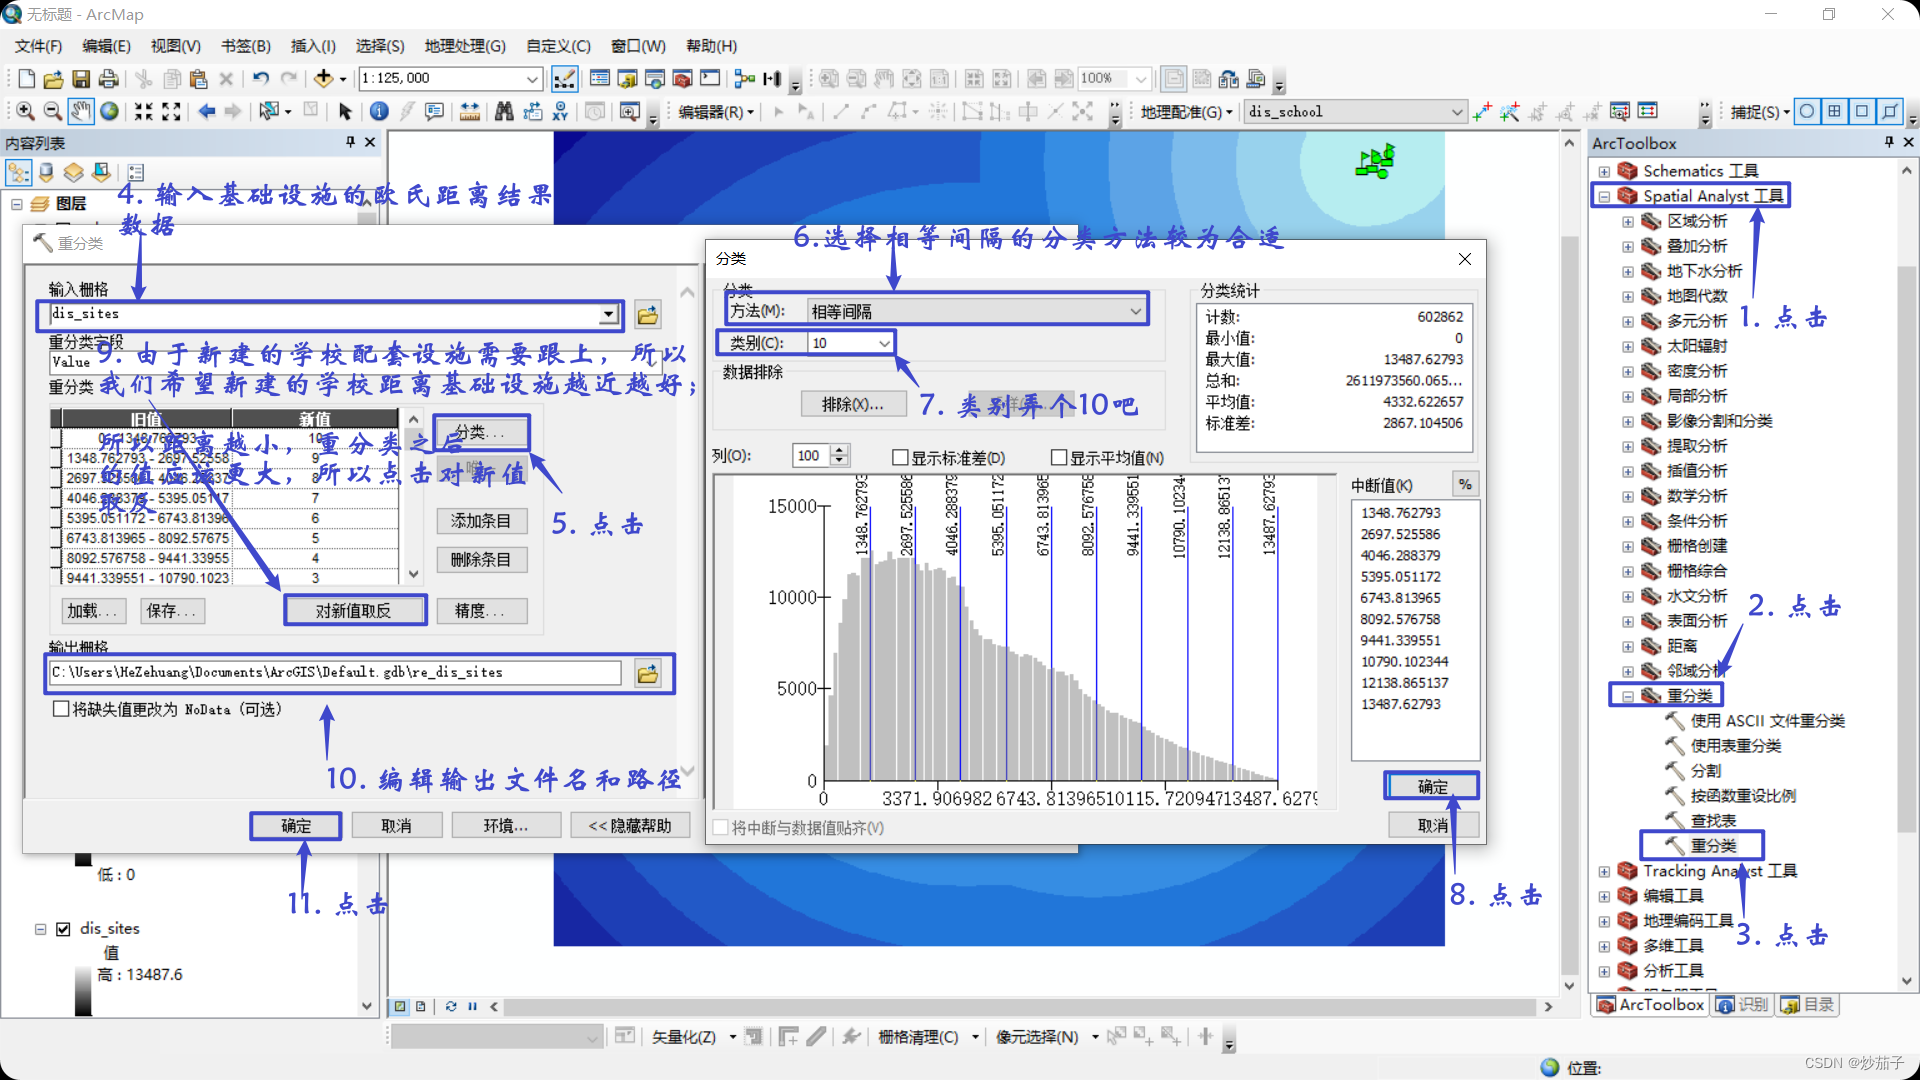Screen dimensions: 1920x1080
Task: Open the classification method dropdown
Action: pos(1135,312)
